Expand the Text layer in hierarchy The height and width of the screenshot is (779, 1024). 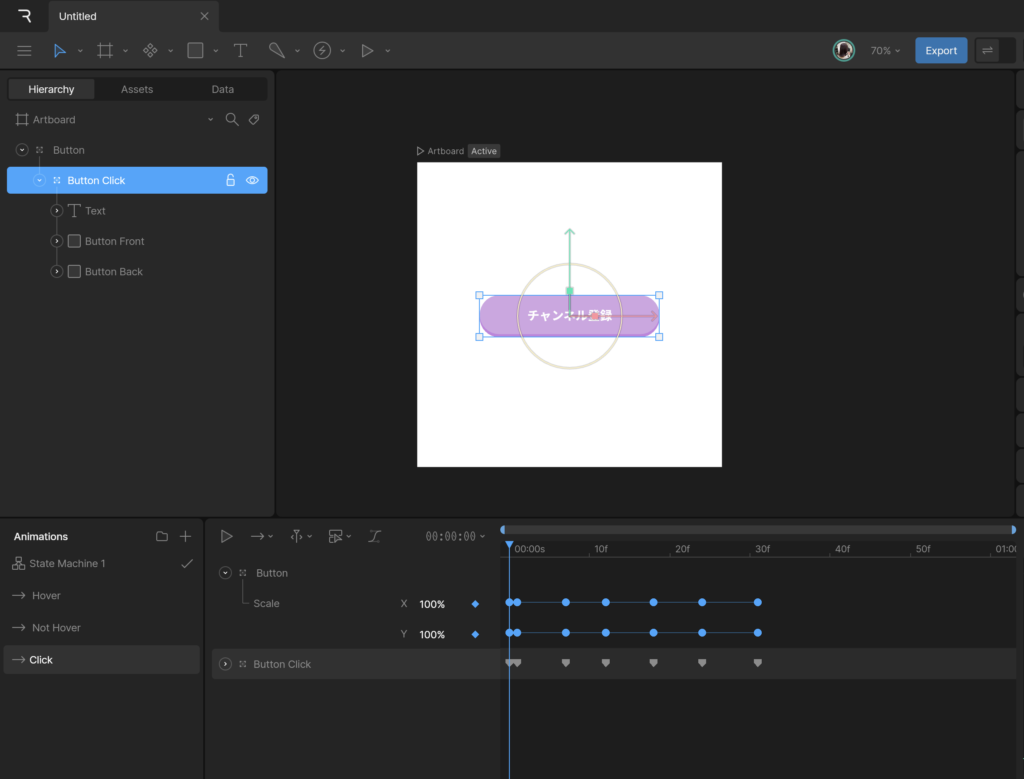[57, 211]
